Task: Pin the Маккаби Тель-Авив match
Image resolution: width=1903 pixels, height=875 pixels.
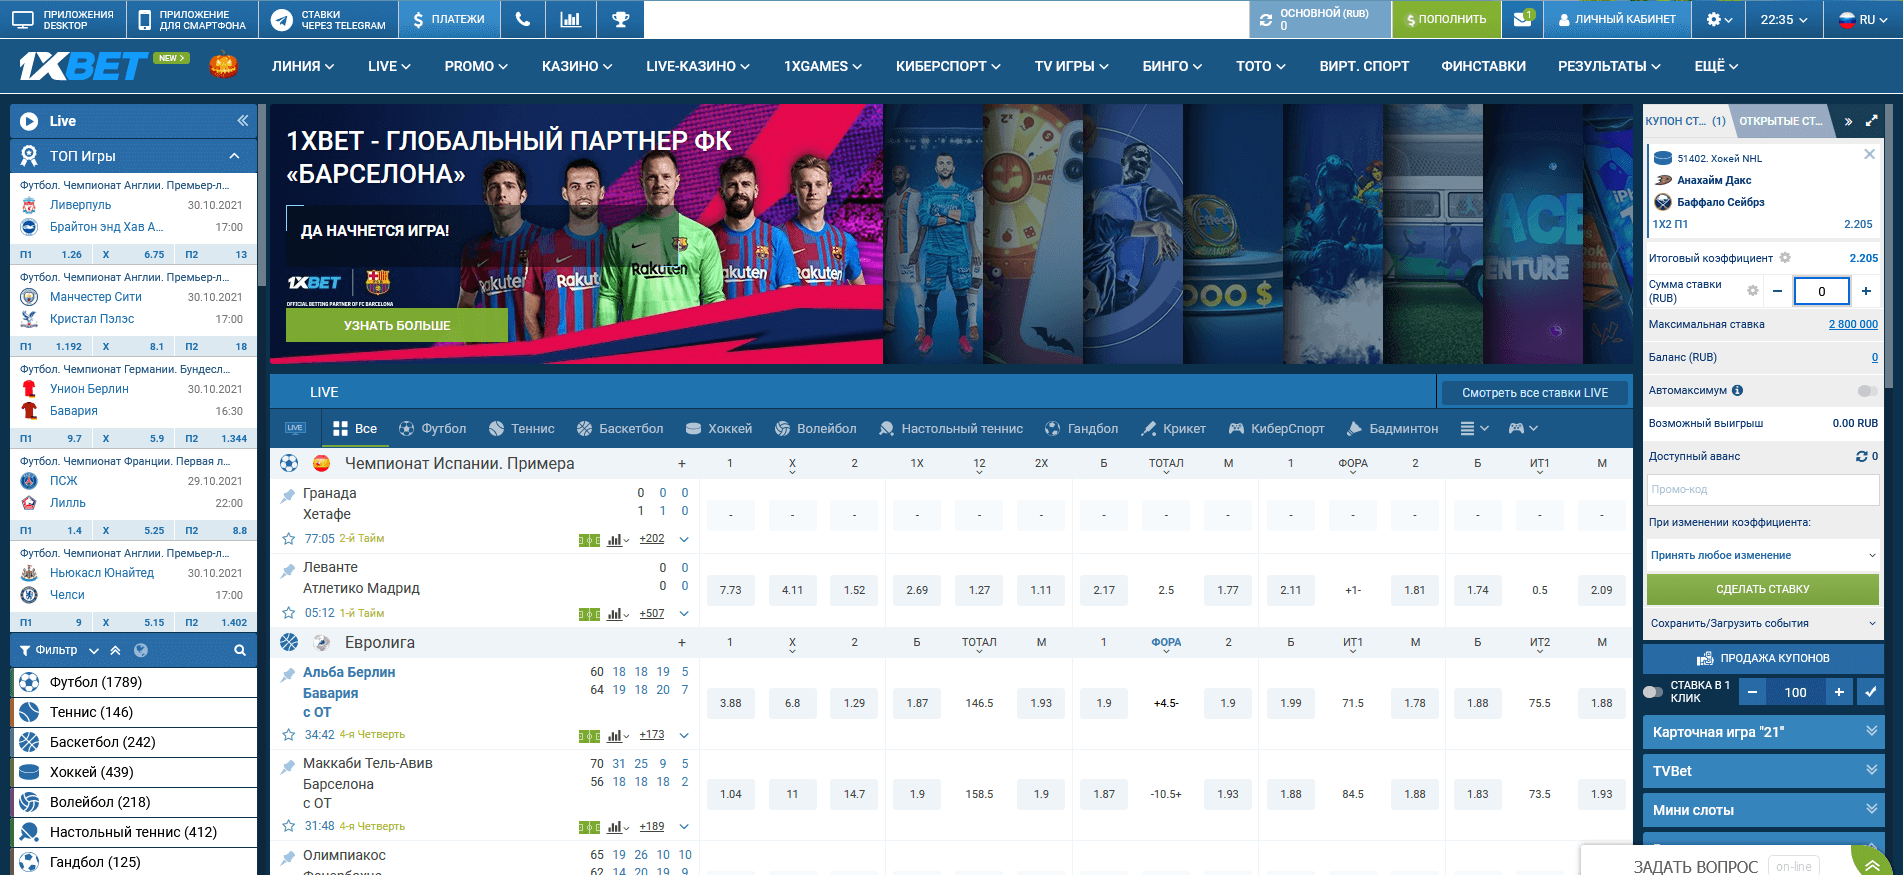Action: pos(288,765)
